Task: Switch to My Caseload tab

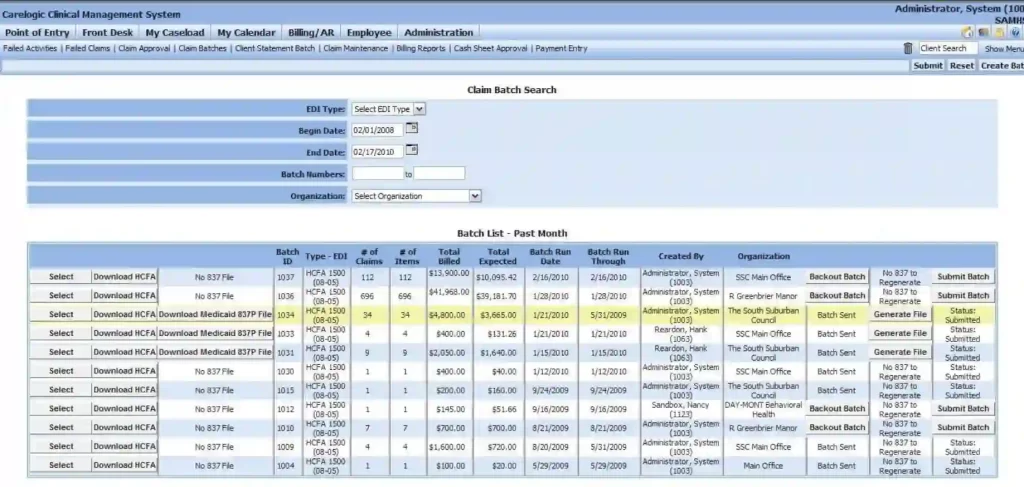Action: 175,33
